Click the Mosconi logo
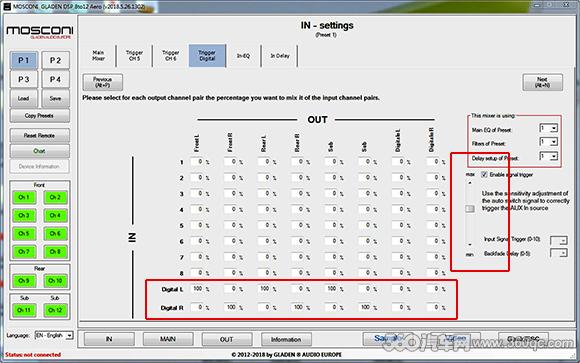 40,31
